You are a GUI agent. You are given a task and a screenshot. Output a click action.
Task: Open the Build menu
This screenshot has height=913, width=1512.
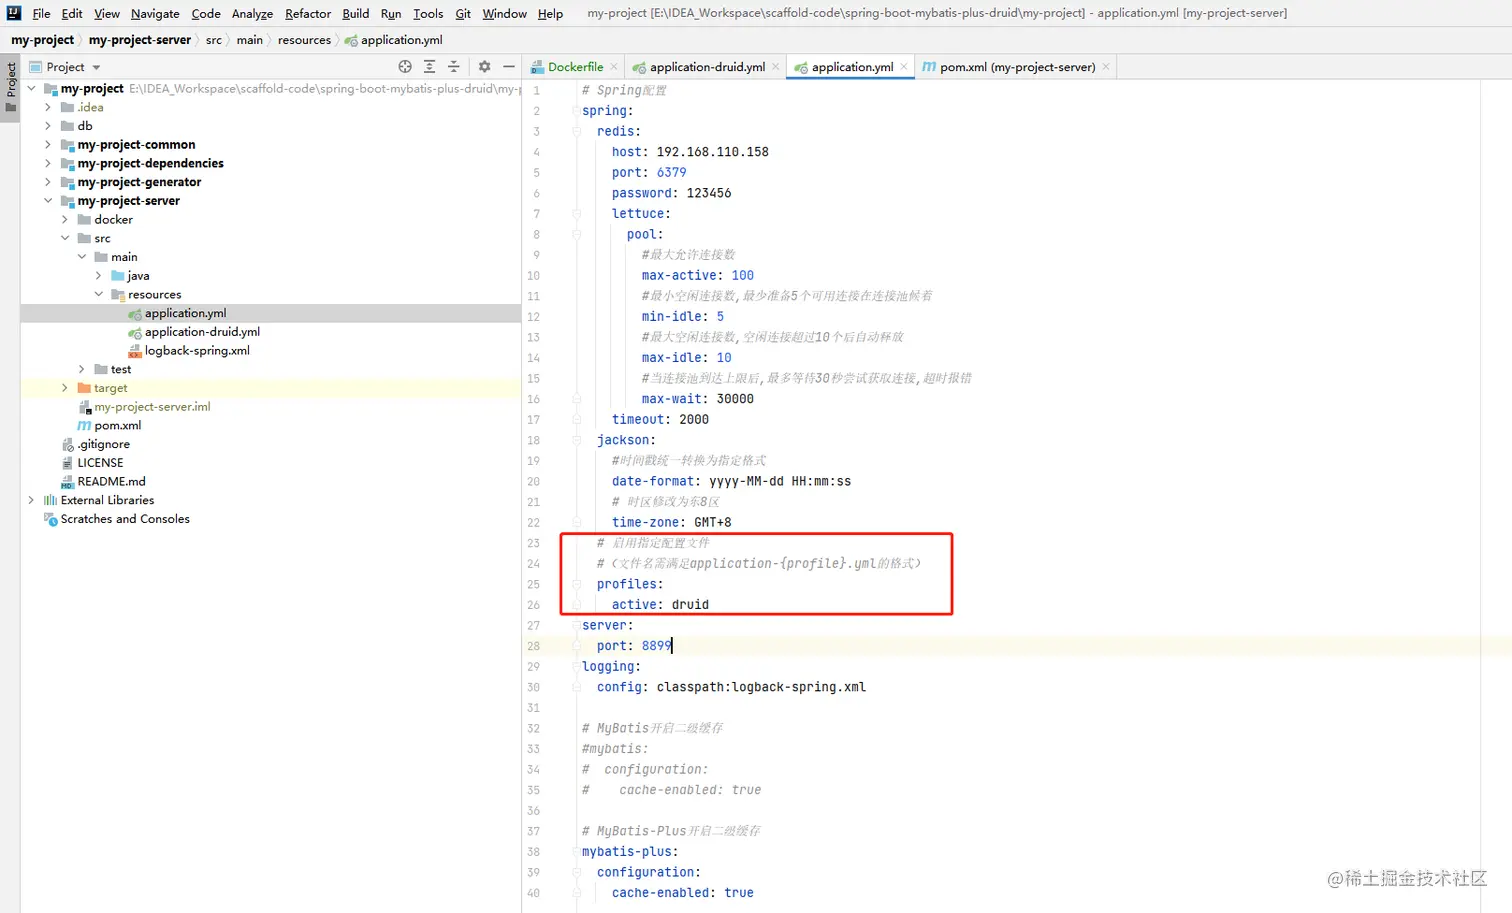[x=356, y=13]
